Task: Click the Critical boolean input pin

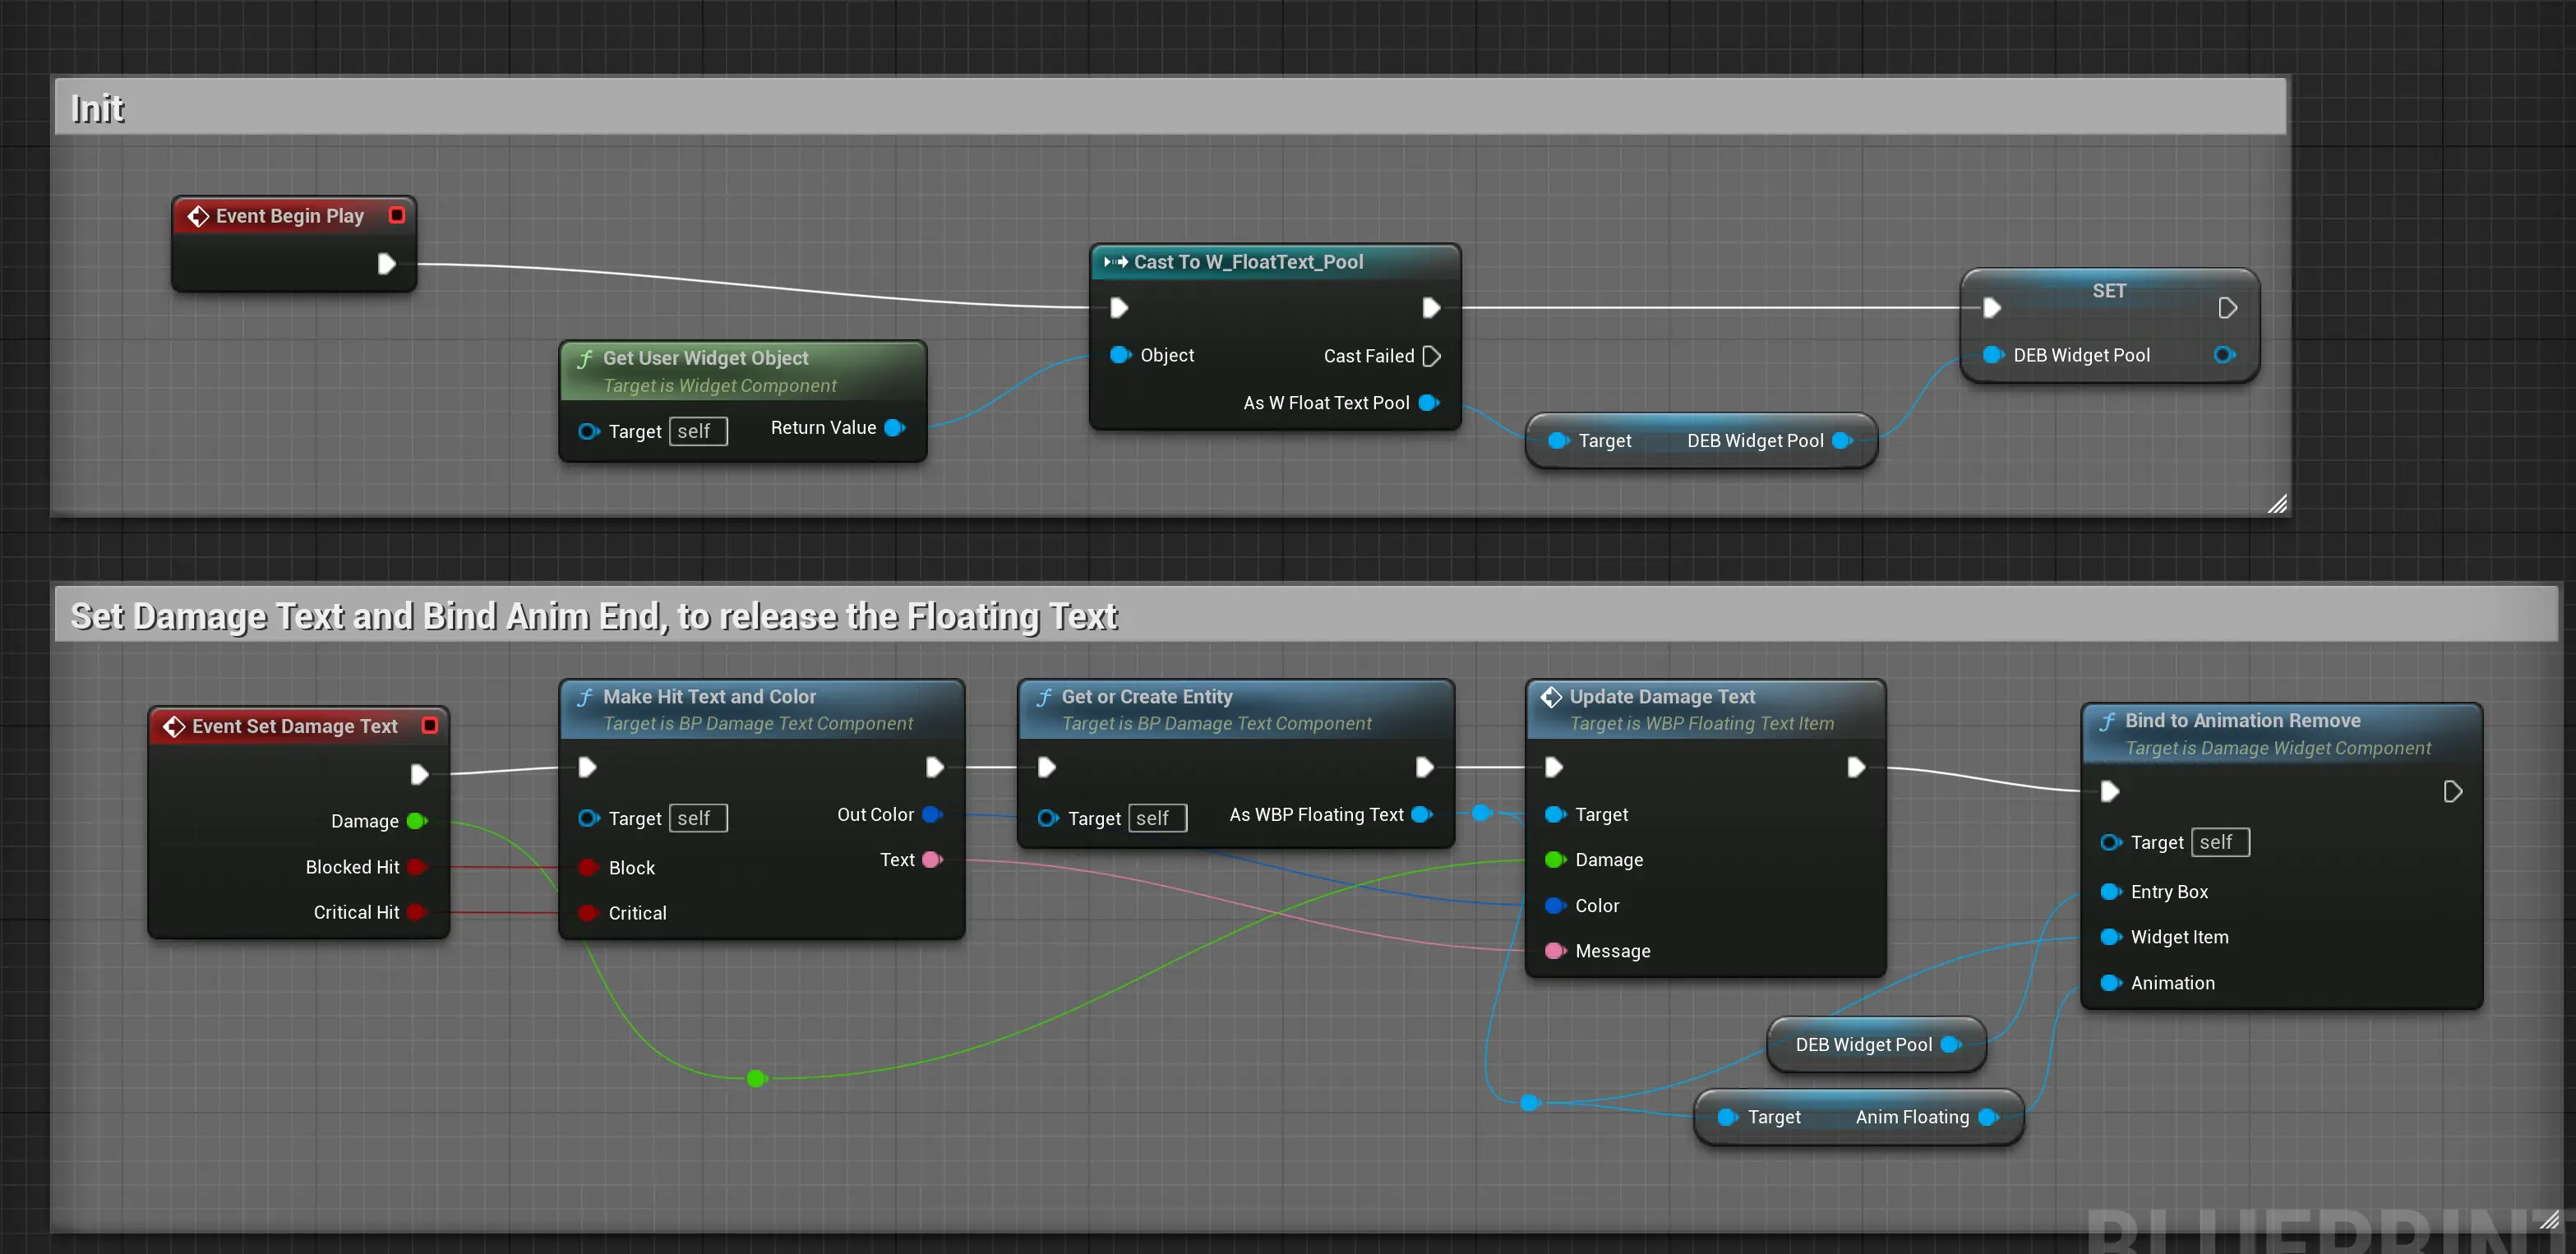Action: (588, 913)
